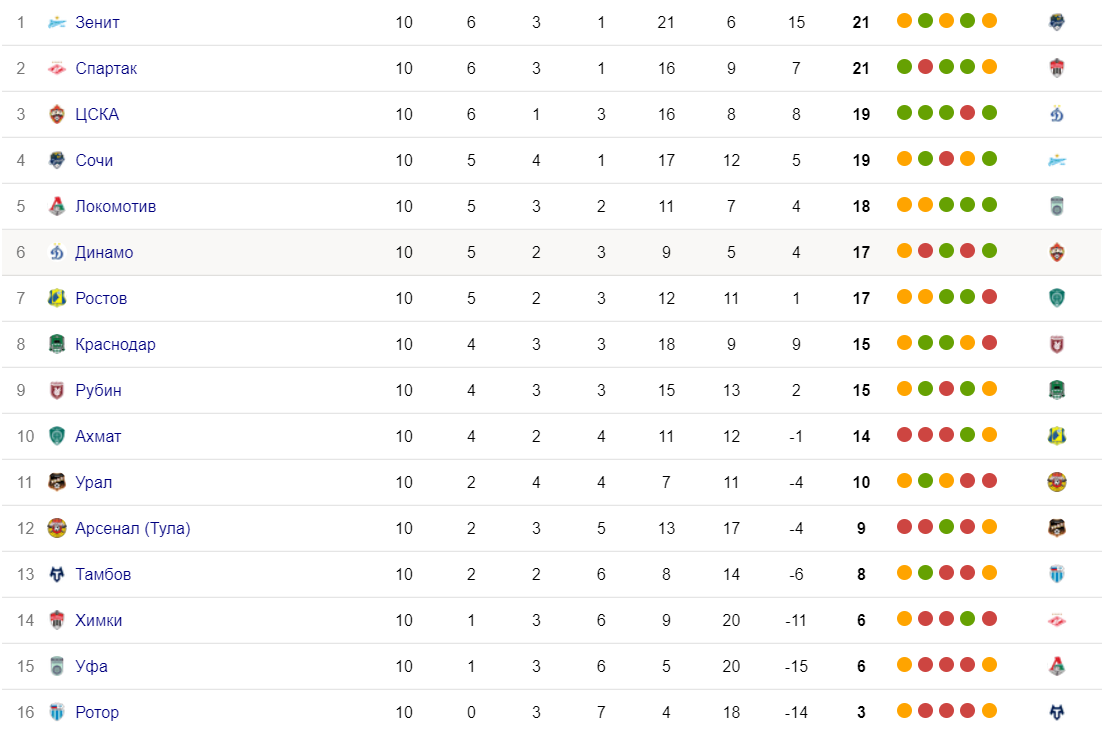Click the Спартак crest next to team name
This screenshot has width=1105, height=737.
coord(57,68)
